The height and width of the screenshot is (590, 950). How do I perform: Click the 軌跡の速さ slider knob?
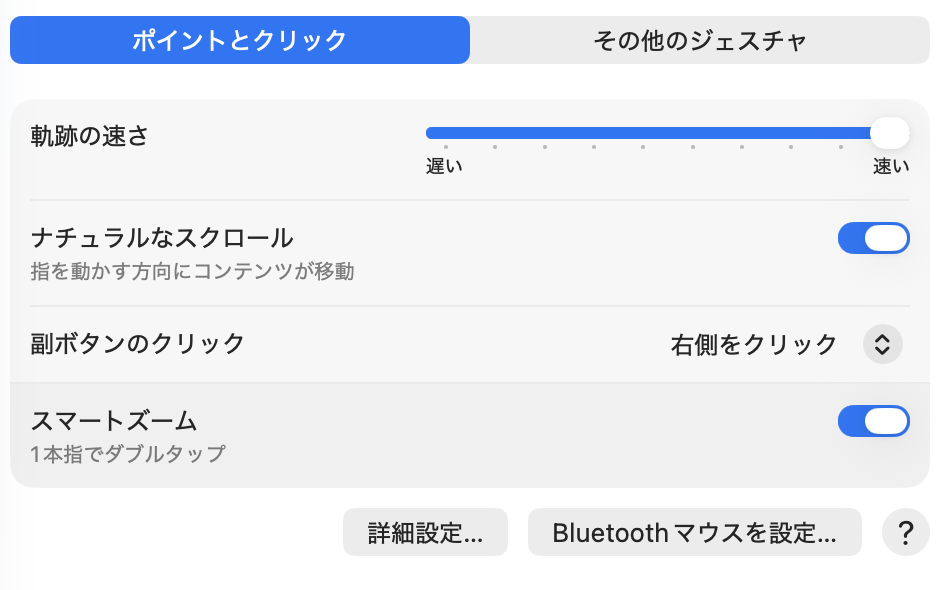pos(889,132)
